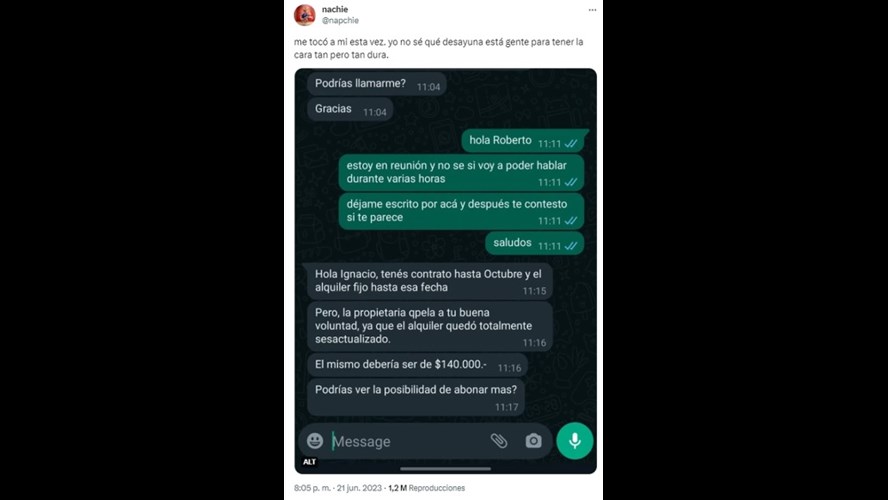The height and width of the screenshot is (500, 888).
Task: Select the 'saludos' sent message
Action: click(x=535, y=243)
